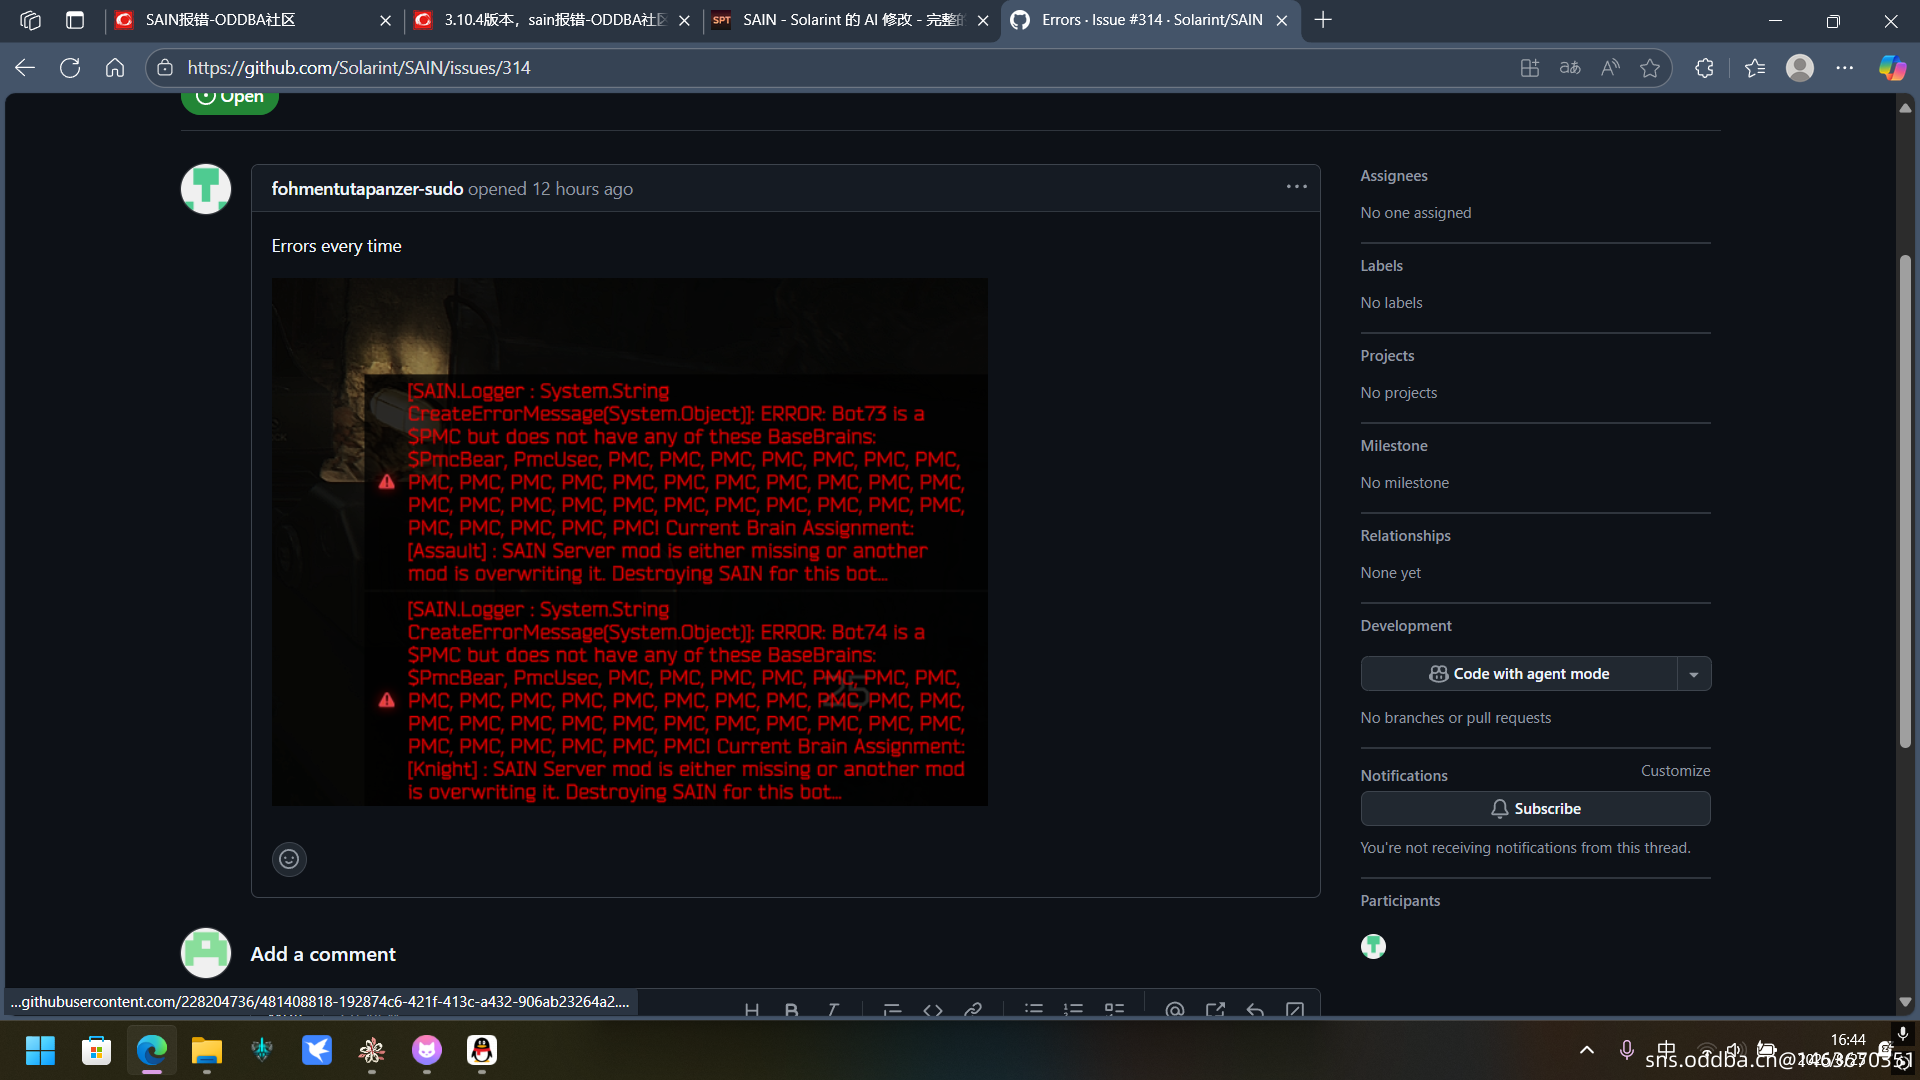
Task: Click the page vertical scrollbar
Action: (x=1905, y=500)
